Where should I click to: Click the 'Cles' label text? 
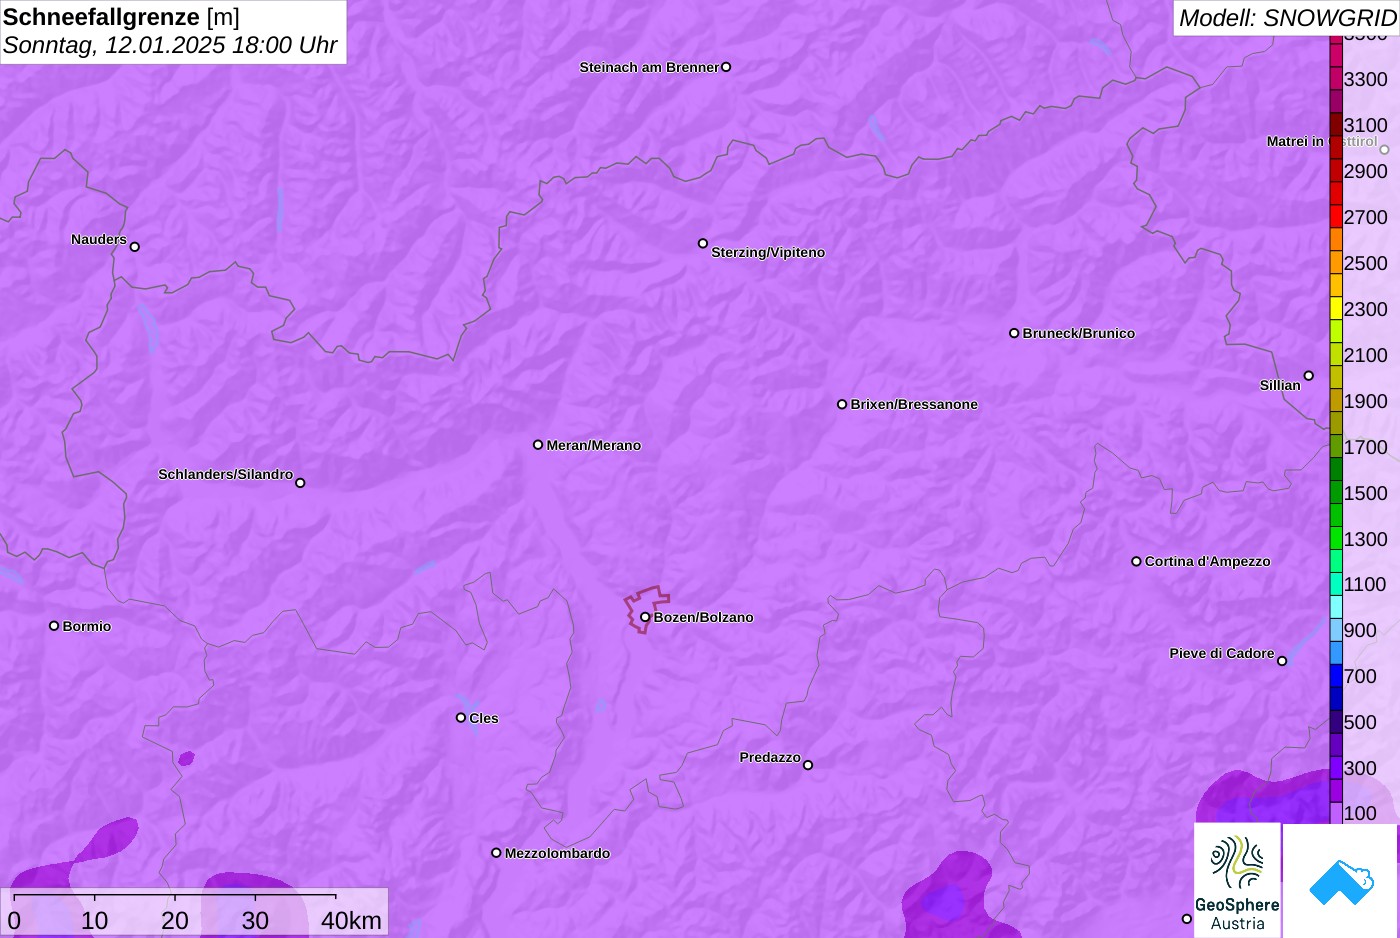coord(484,718)
